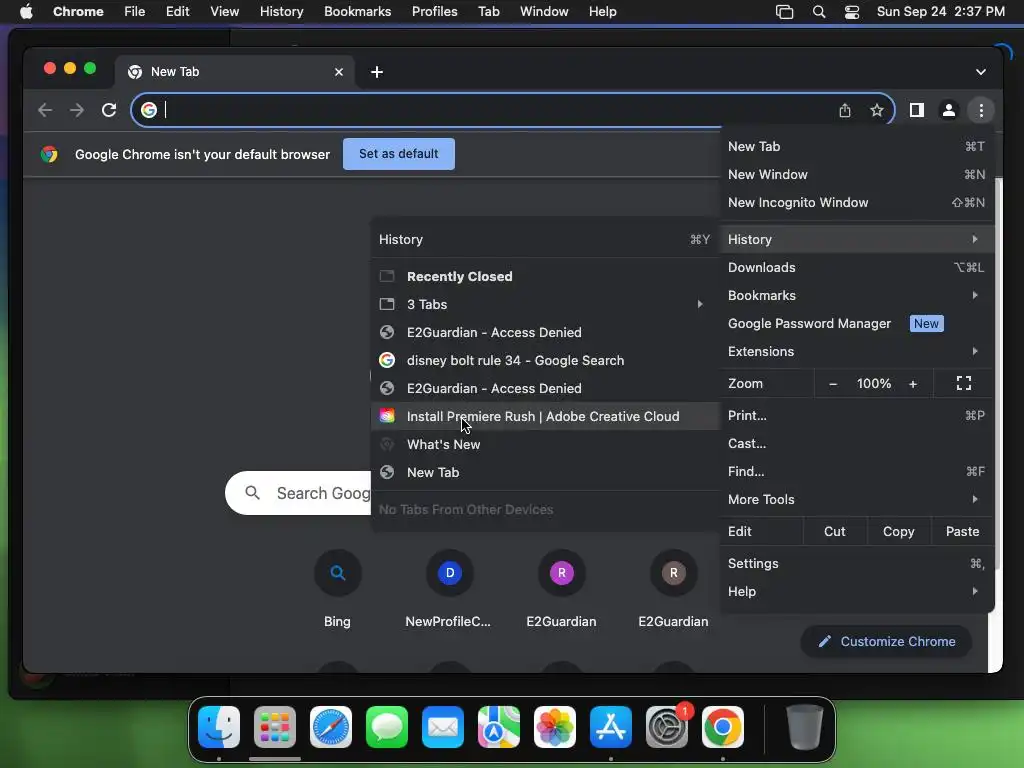Open the purple E2Guardian shortcut
The height and width of the screenshot is (768, 1024).
pyautogui.click(x=562, y=573)
